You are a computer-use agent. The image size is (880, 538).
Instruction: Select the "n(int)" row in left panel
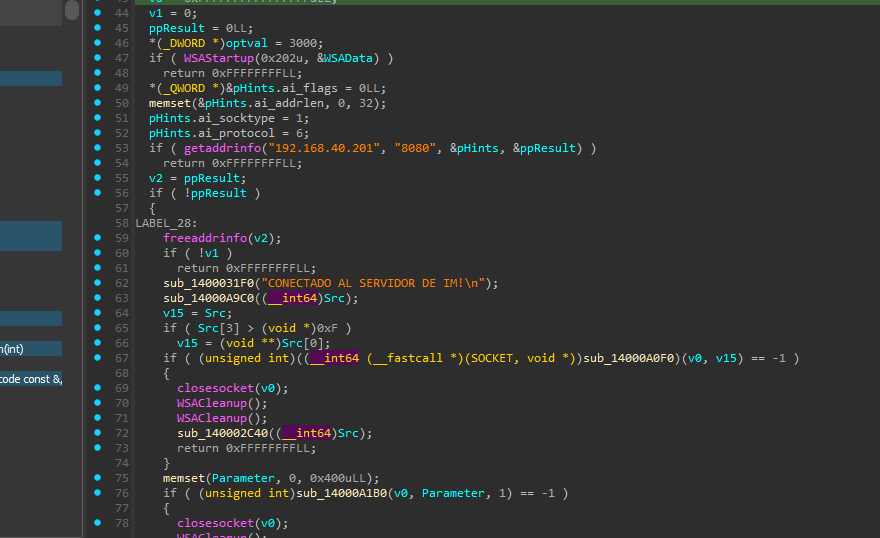[x=31, y=348]
